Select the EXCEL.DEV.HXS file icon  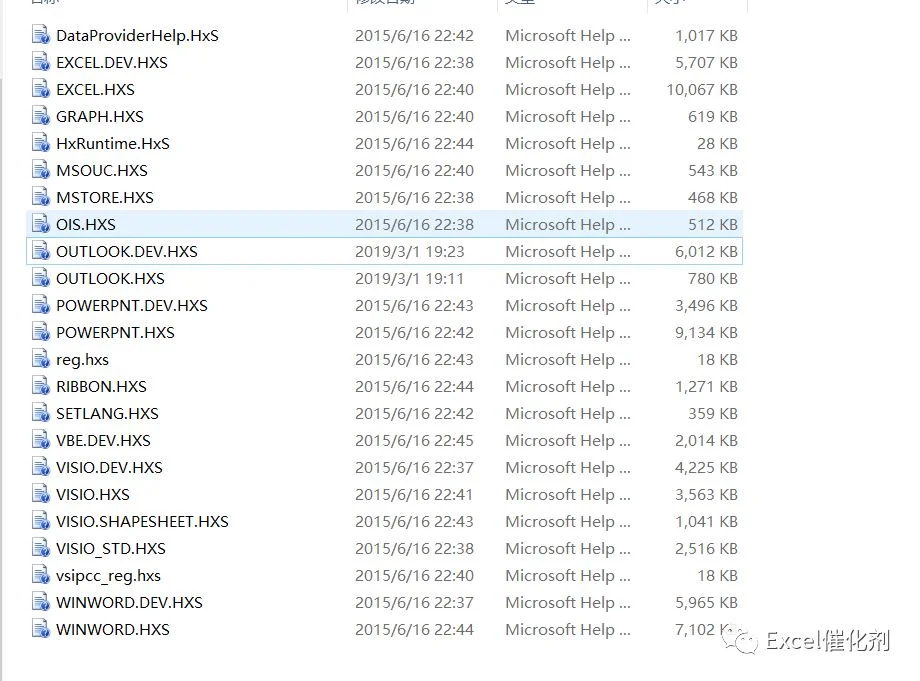(x=41, y=62)
